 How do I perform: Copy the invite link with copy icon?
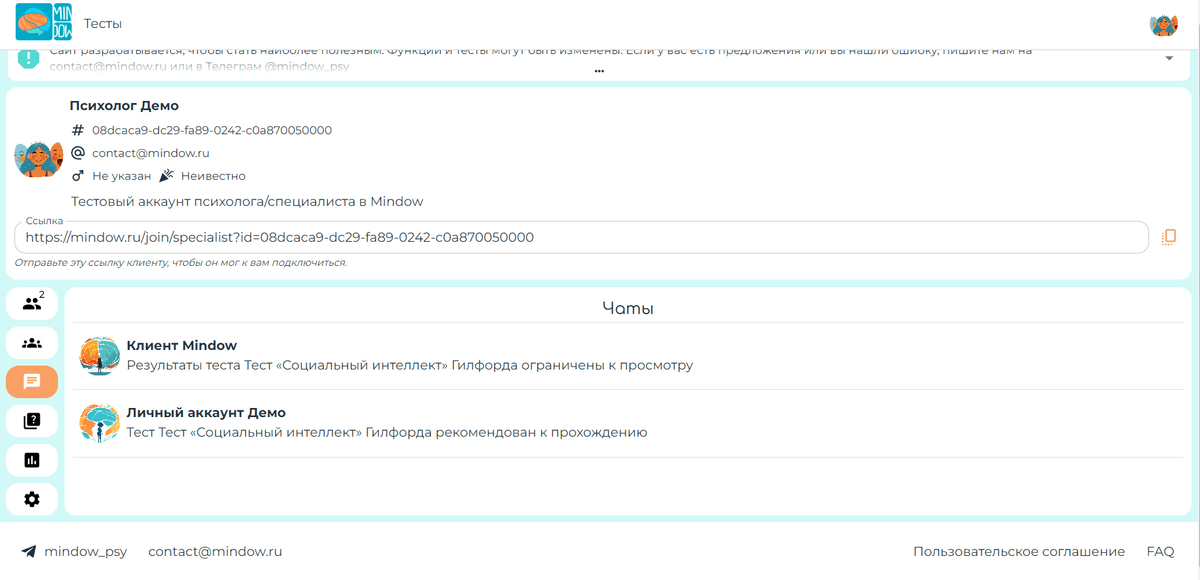pyautogui.click(x=1168, y=237)
